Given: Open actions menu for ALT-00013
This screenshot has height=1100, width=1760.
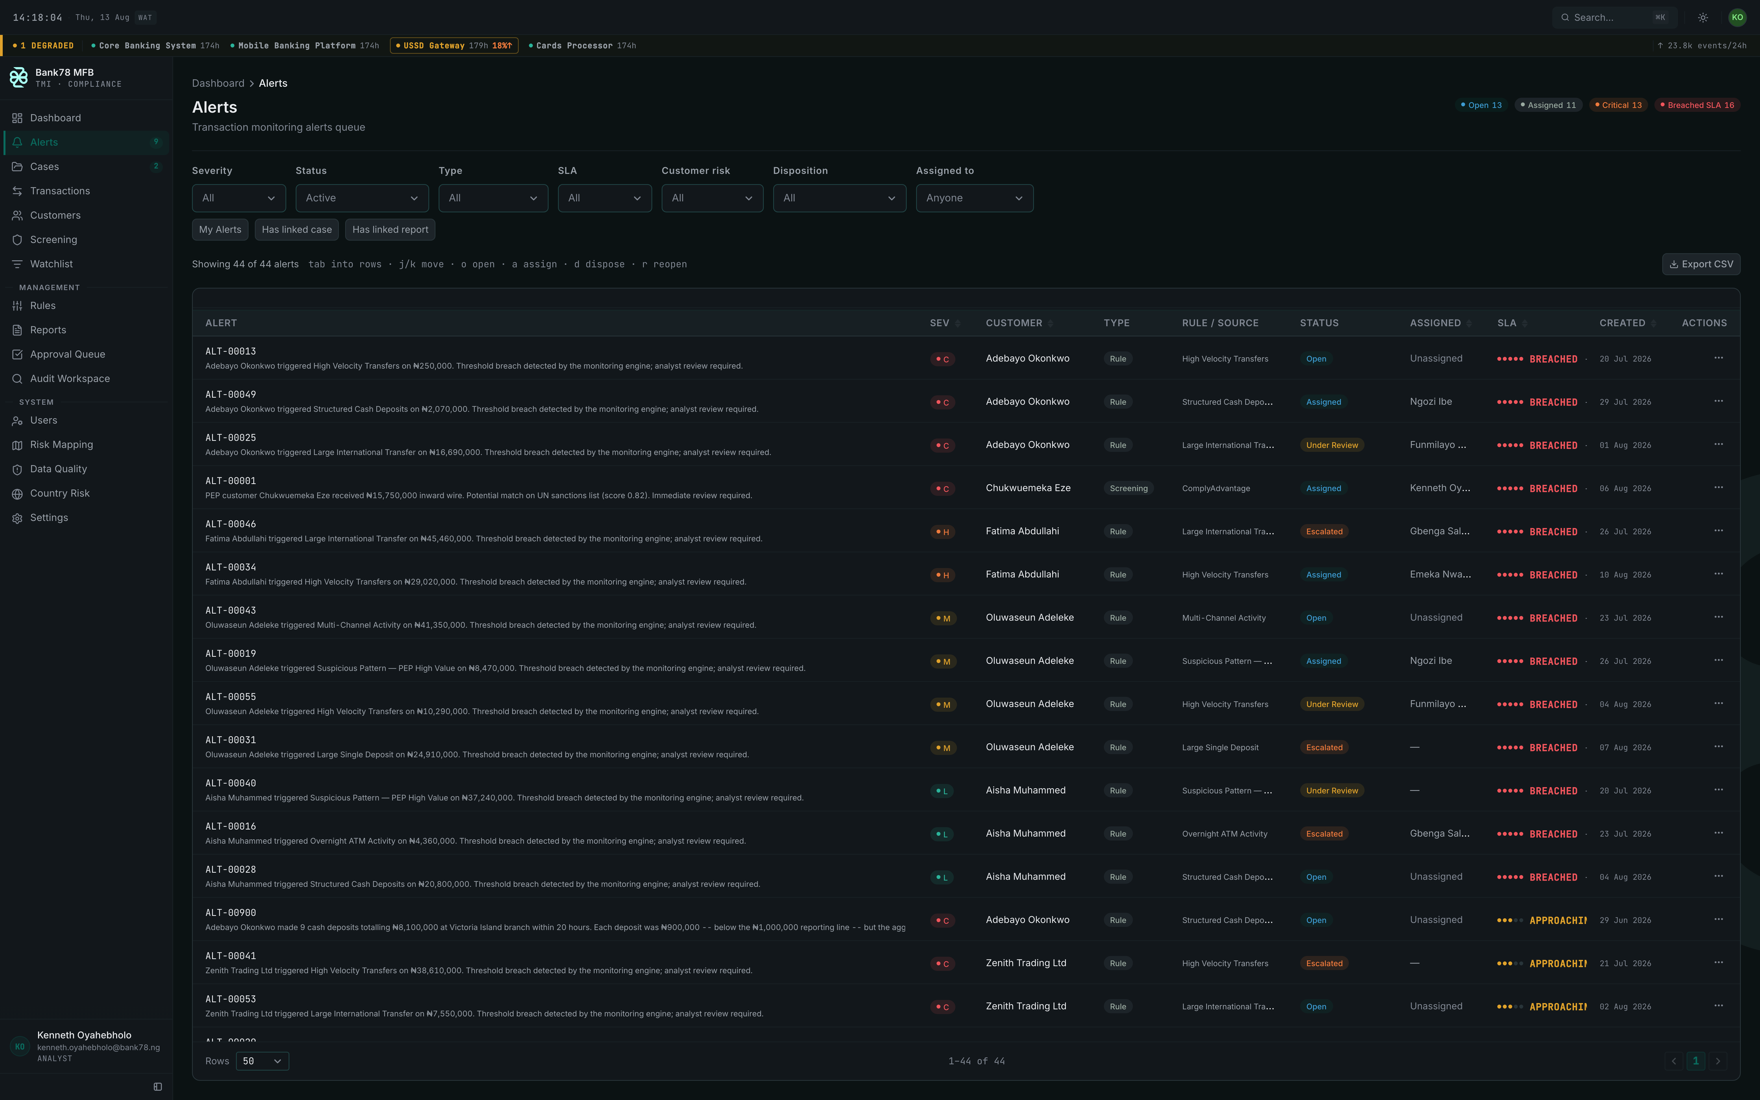Looking at the screenshot, I should [1718, 358].
